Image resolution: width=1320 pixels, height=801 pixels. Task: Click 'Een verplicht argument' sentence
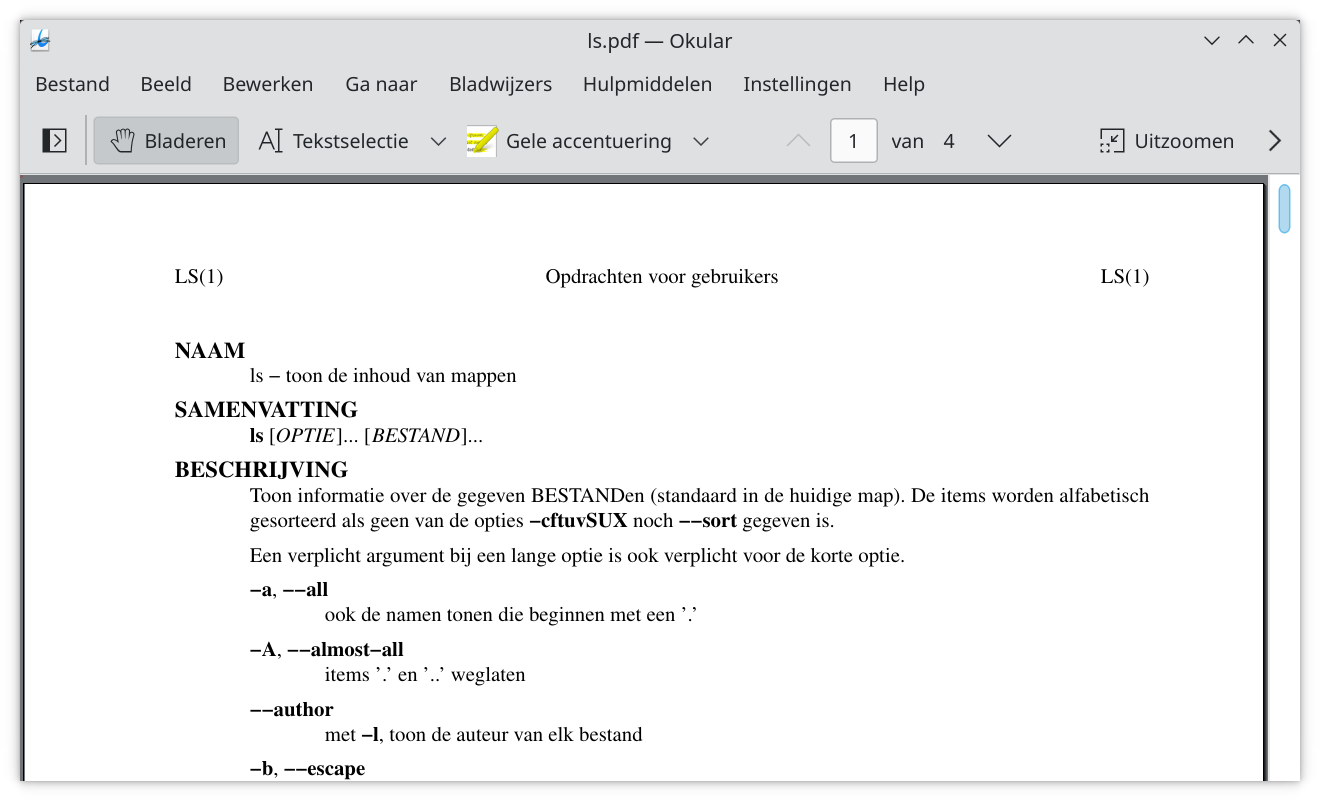click(x=577, y=556)
